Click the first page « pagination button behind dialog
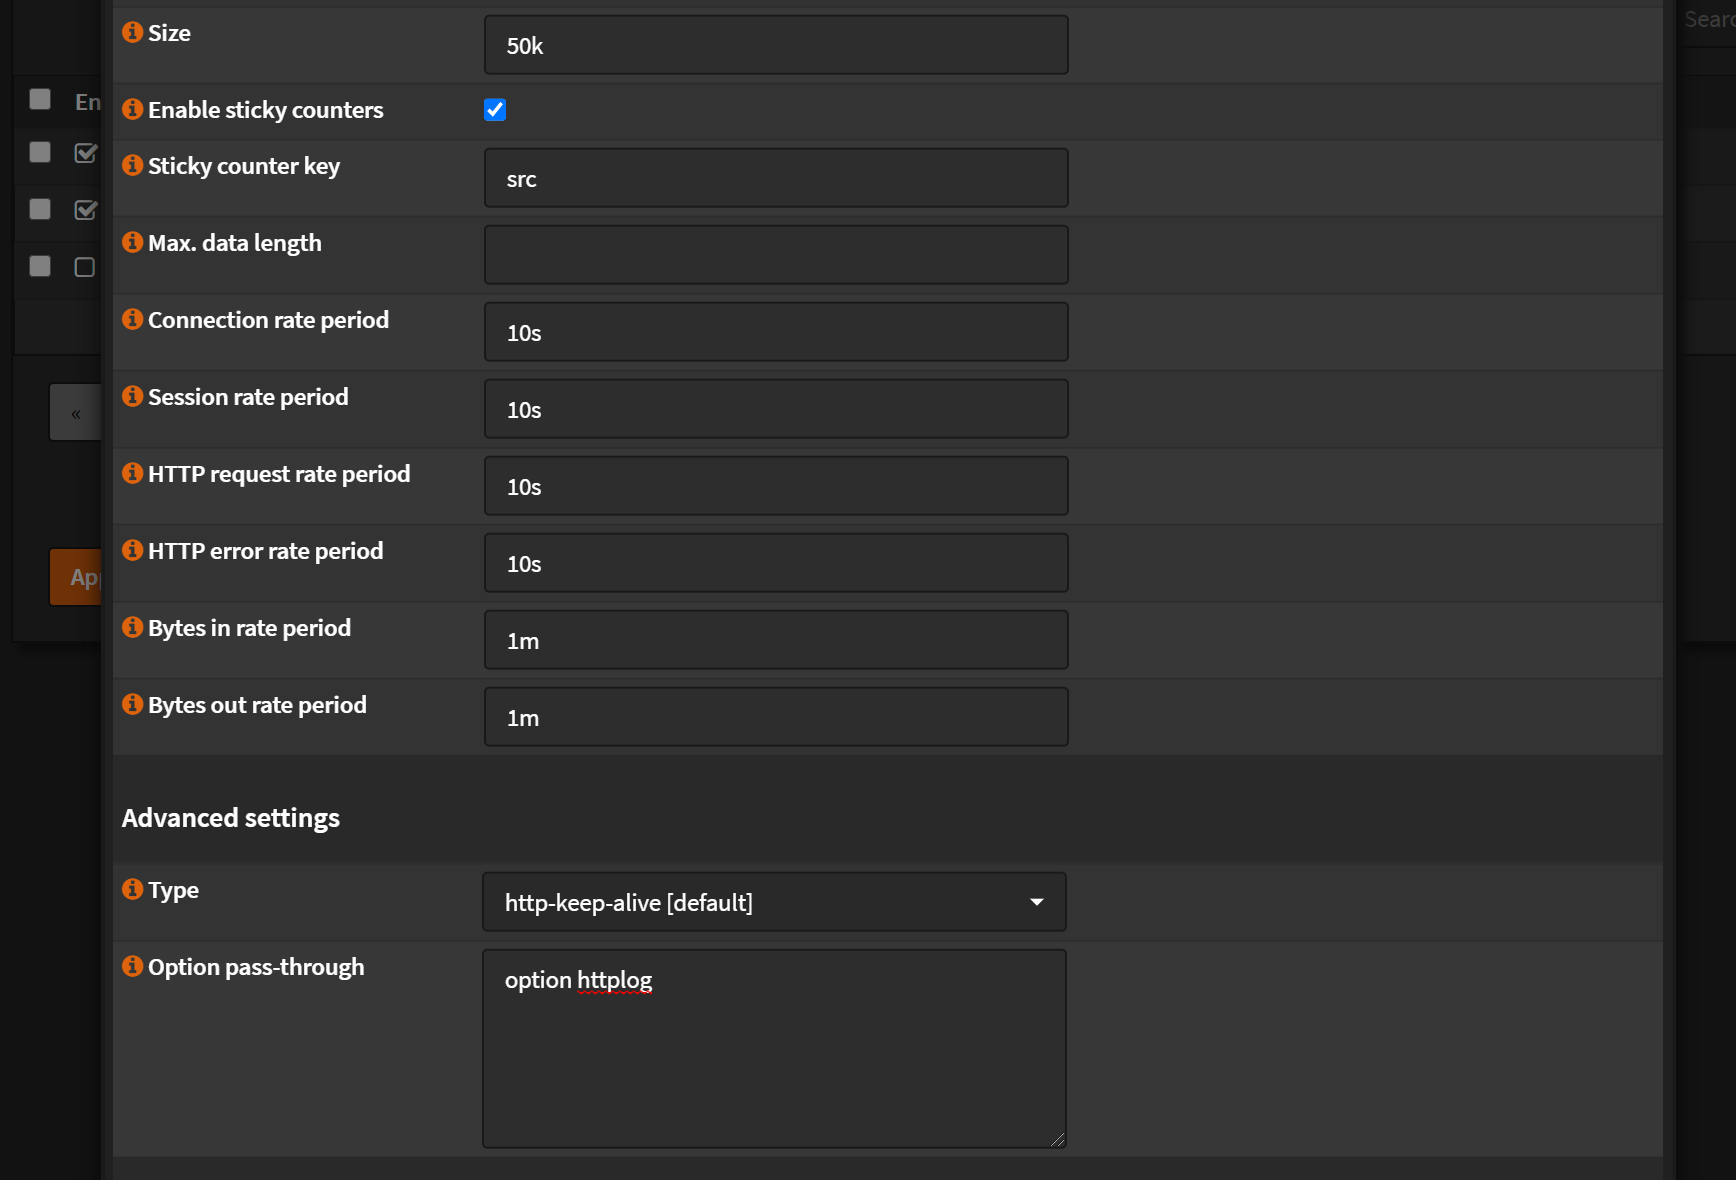This screenshot has width=1736, height=1180. pyautogui.click(x=76, y=413)
